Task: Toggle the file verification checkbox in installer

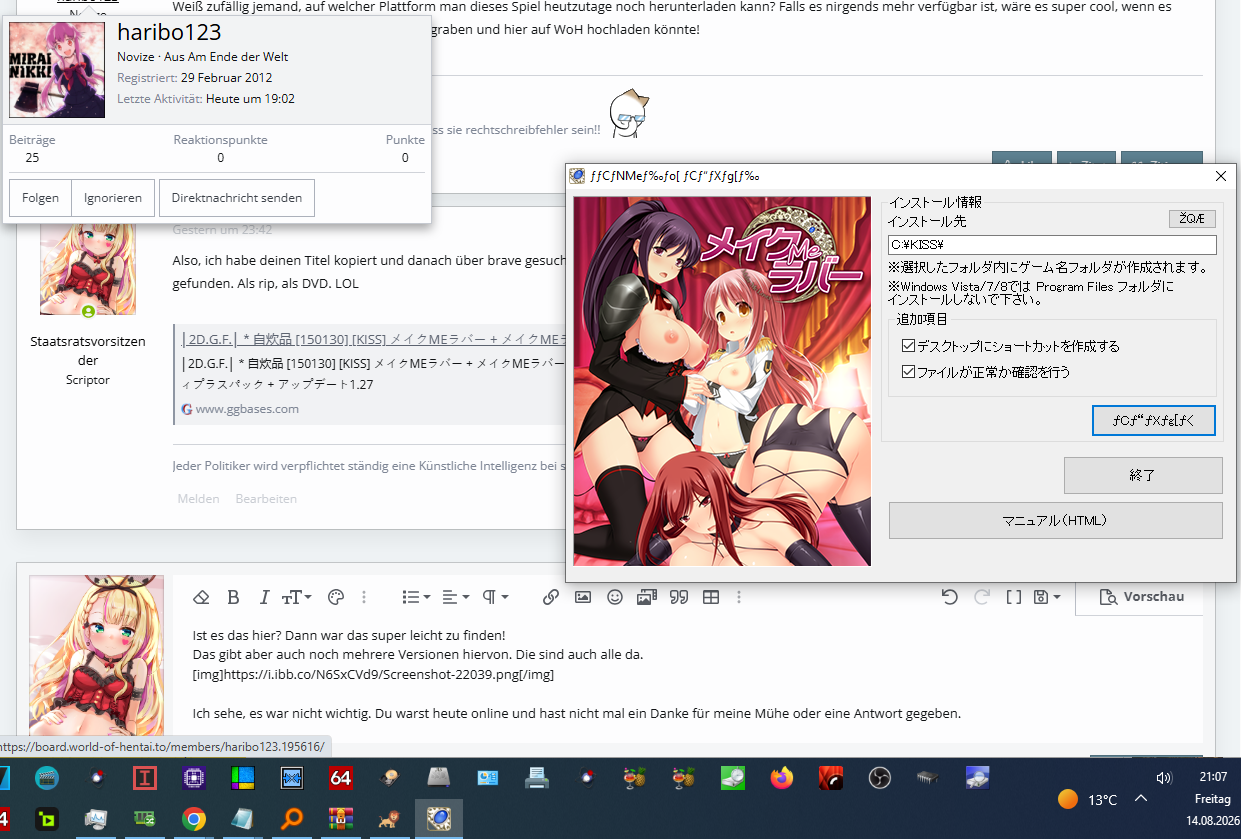Action: coord(909,372)
